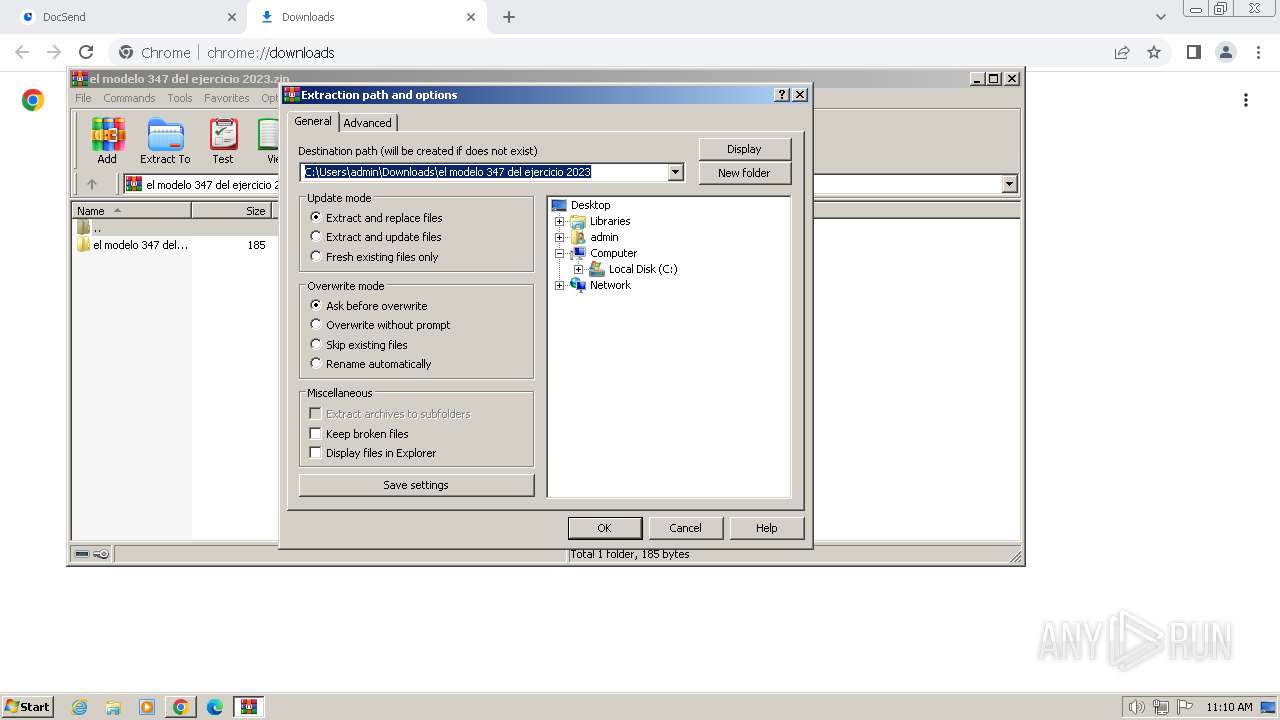Click the Chrome reload icon
The width and height of the screenshot is (1280, 720).
point(86,52)
